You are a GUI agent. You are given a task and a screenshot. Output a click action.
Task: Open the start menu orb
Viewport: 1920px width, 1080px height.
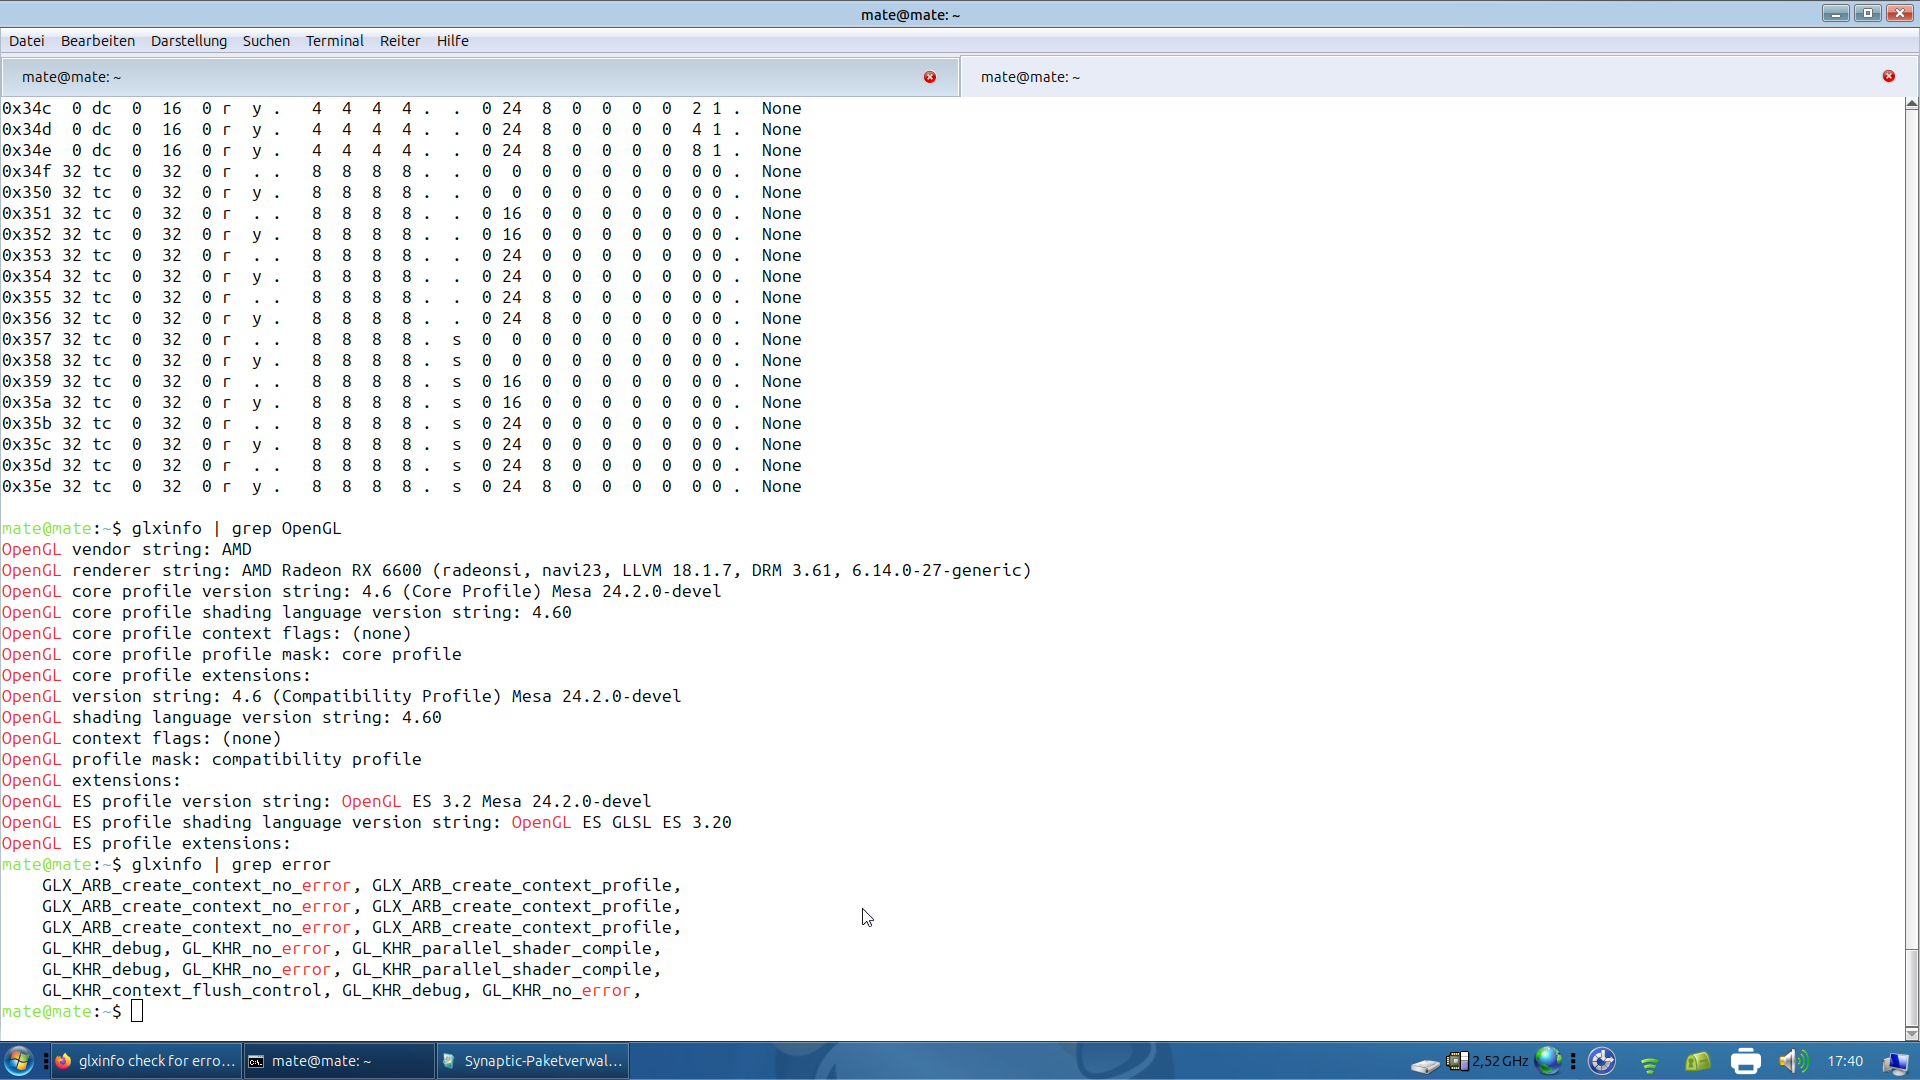pos(19,1060)
